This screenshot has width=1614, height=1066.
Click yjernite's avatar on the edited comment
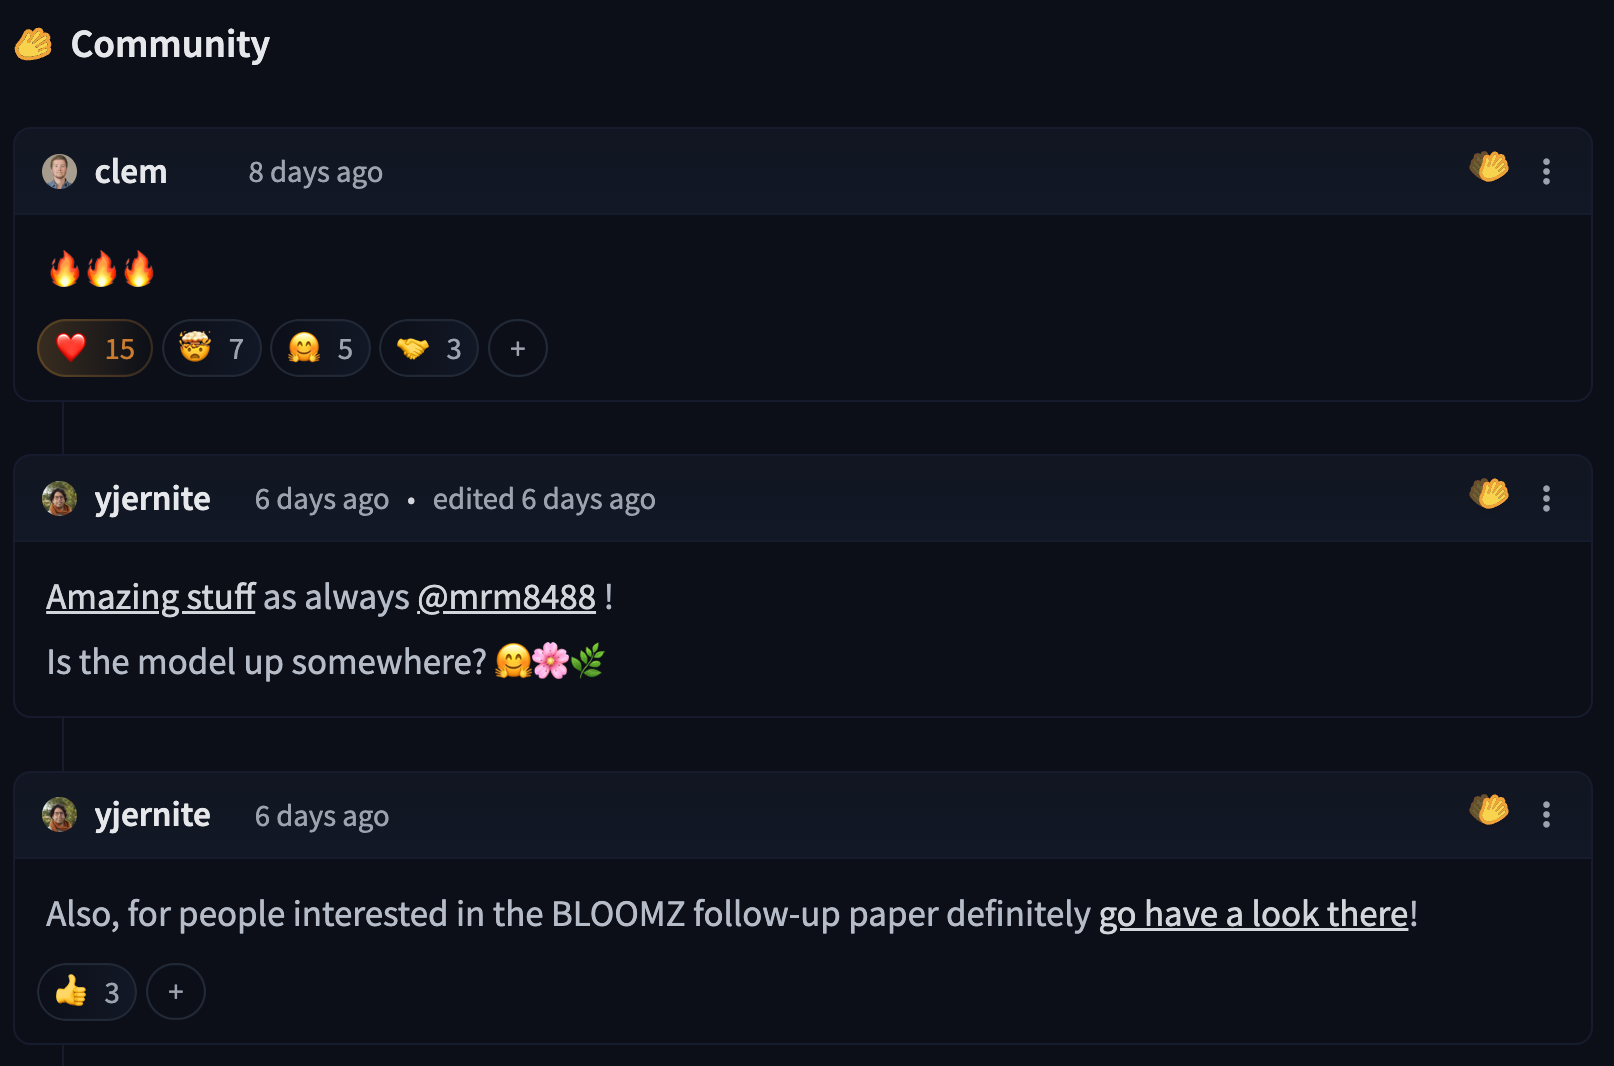pyautogui.click(x=60, y=499)
